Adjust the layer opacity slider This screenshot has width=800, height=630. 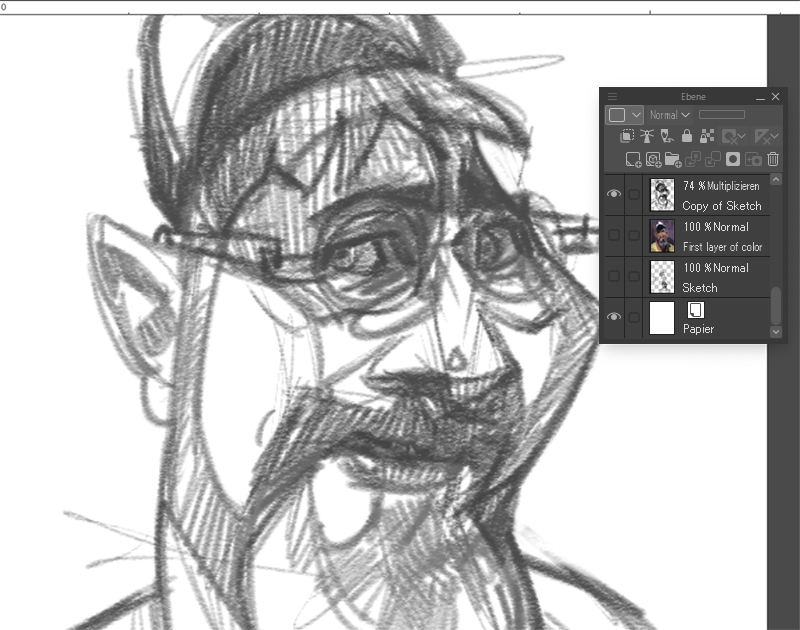(721, 115)
